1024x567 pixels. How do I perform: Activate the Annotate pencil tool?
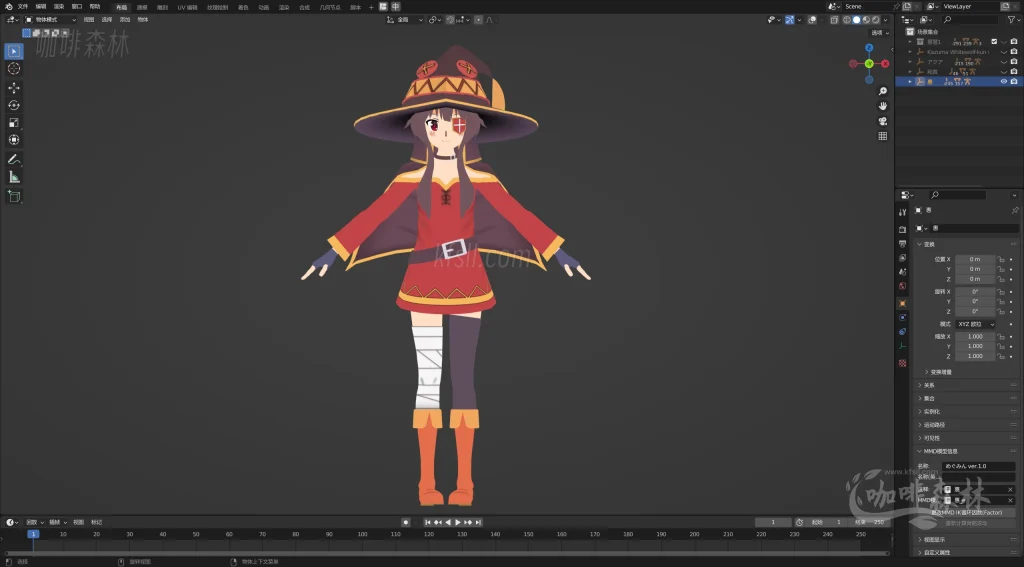coord(14,159)
